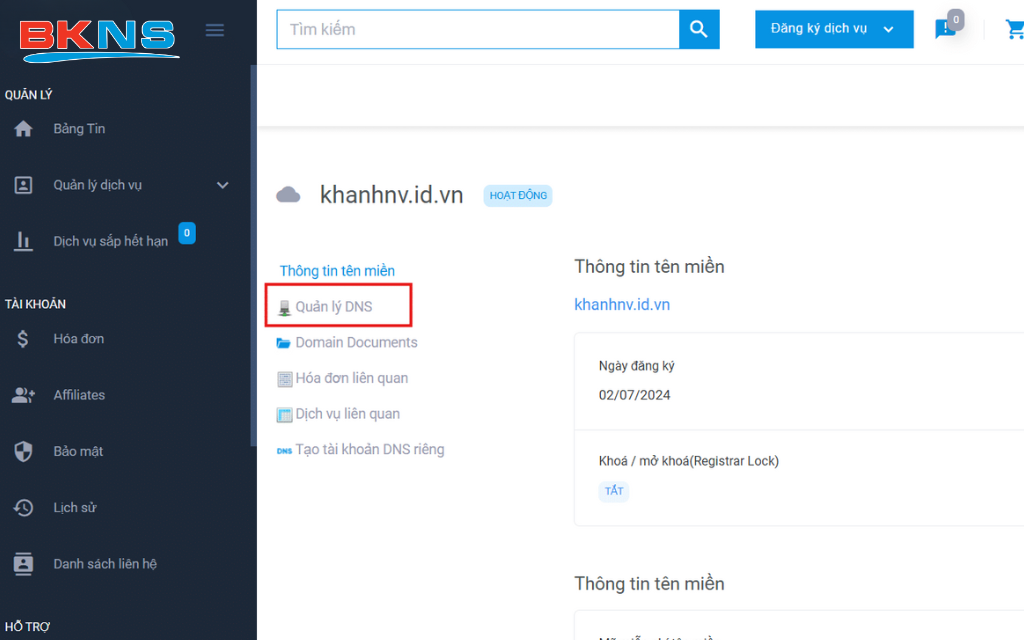This screenshot has height=640, width=1024.
Task: Click the Bảo mật shield icon
Action: (x=23, y=451)
